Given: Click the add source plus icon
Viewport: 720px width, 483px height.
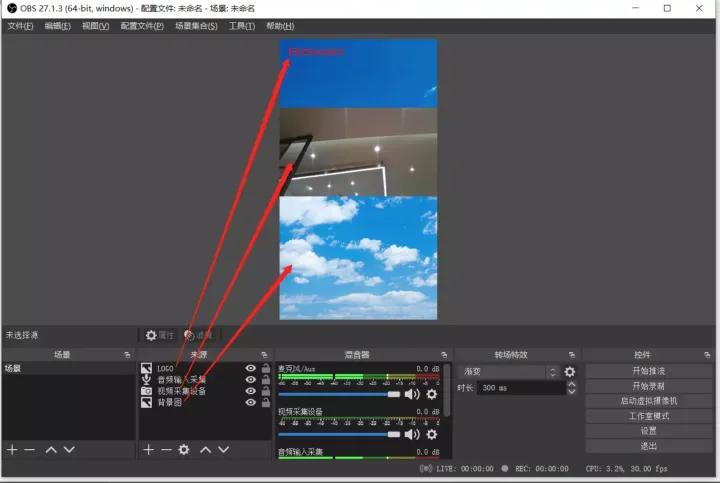Looking at the screenshot, I should coord(148,450).
